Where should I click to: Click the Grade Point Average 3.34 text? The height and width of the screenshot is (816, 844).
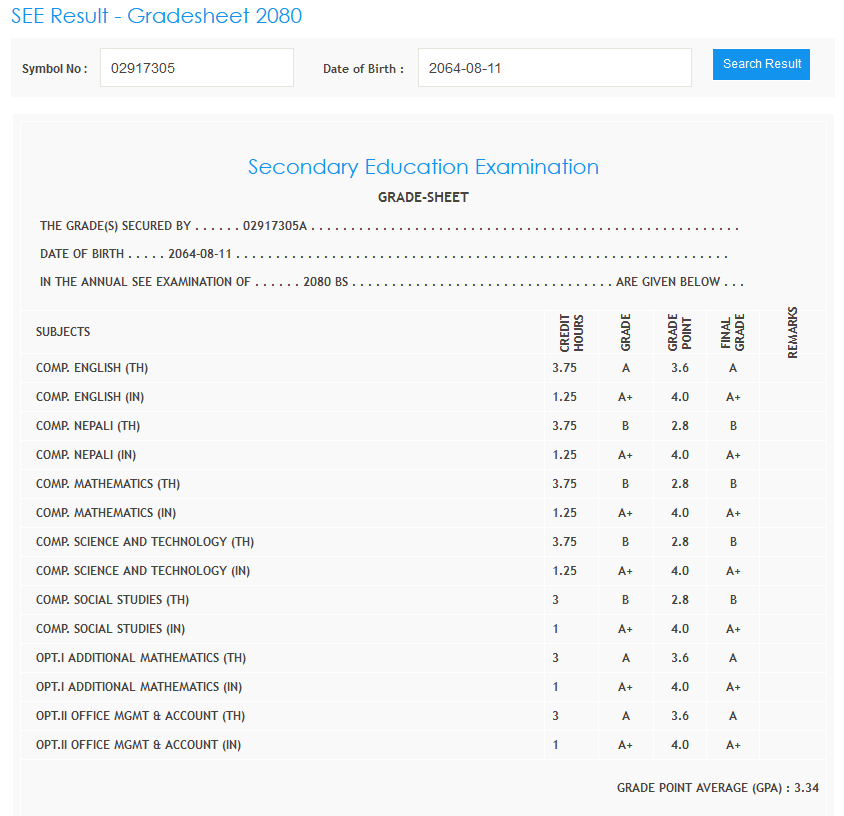click(717, 788)
